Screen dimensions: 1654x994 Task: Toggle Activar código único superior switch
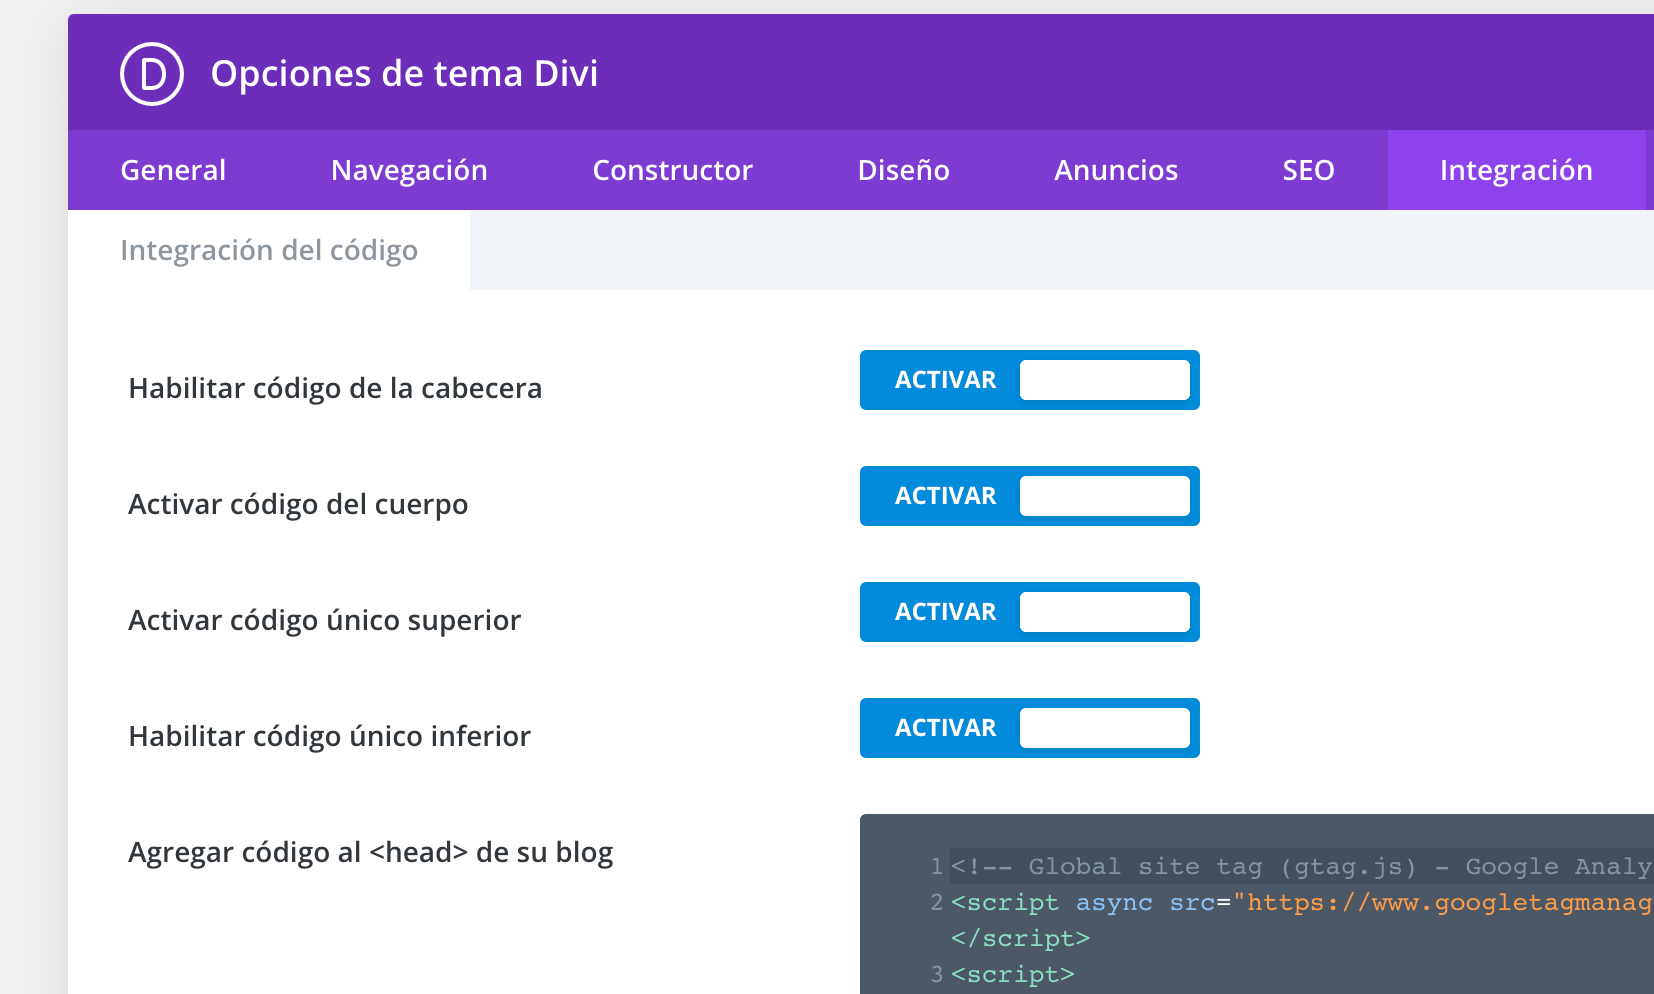tap(1030, 612)
